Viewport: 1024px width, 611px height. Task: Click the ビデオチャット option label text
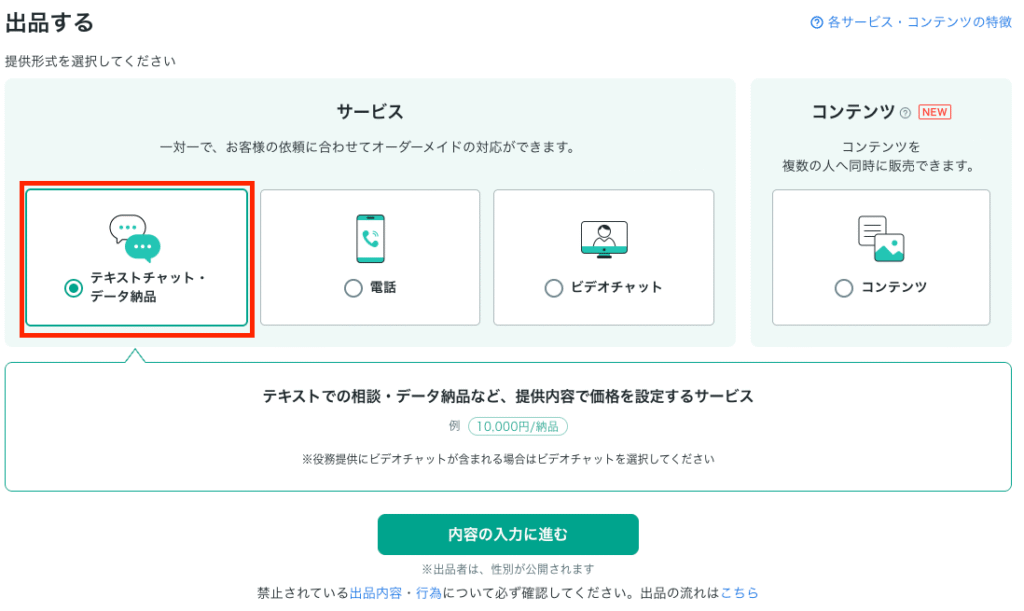pos(616,288)
